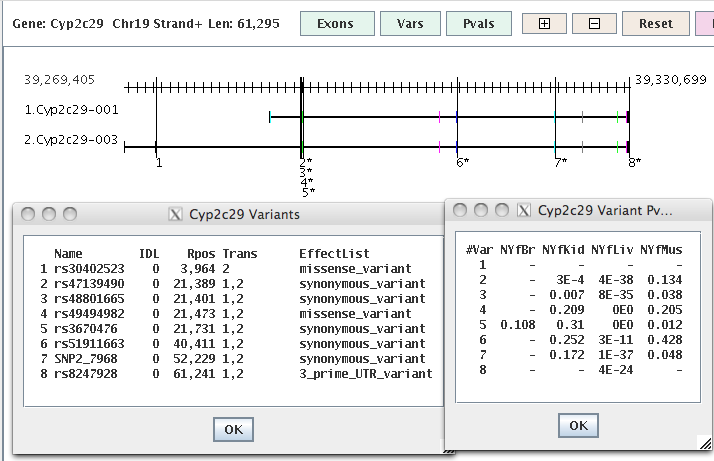The image size is (714, 461).
Task: Reset the gene view
Action: pos(655,23)
